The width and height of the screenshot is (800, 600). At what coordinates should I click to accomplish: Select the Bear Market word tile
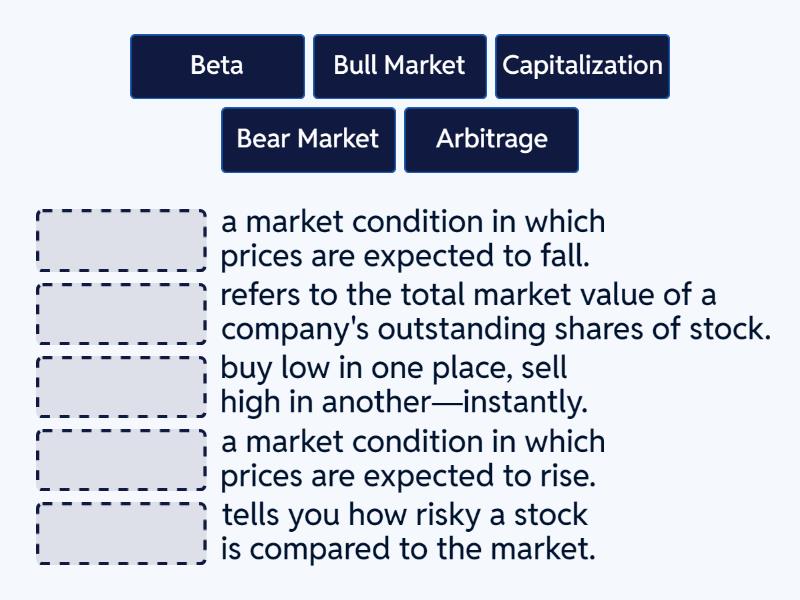pos(307,140)
